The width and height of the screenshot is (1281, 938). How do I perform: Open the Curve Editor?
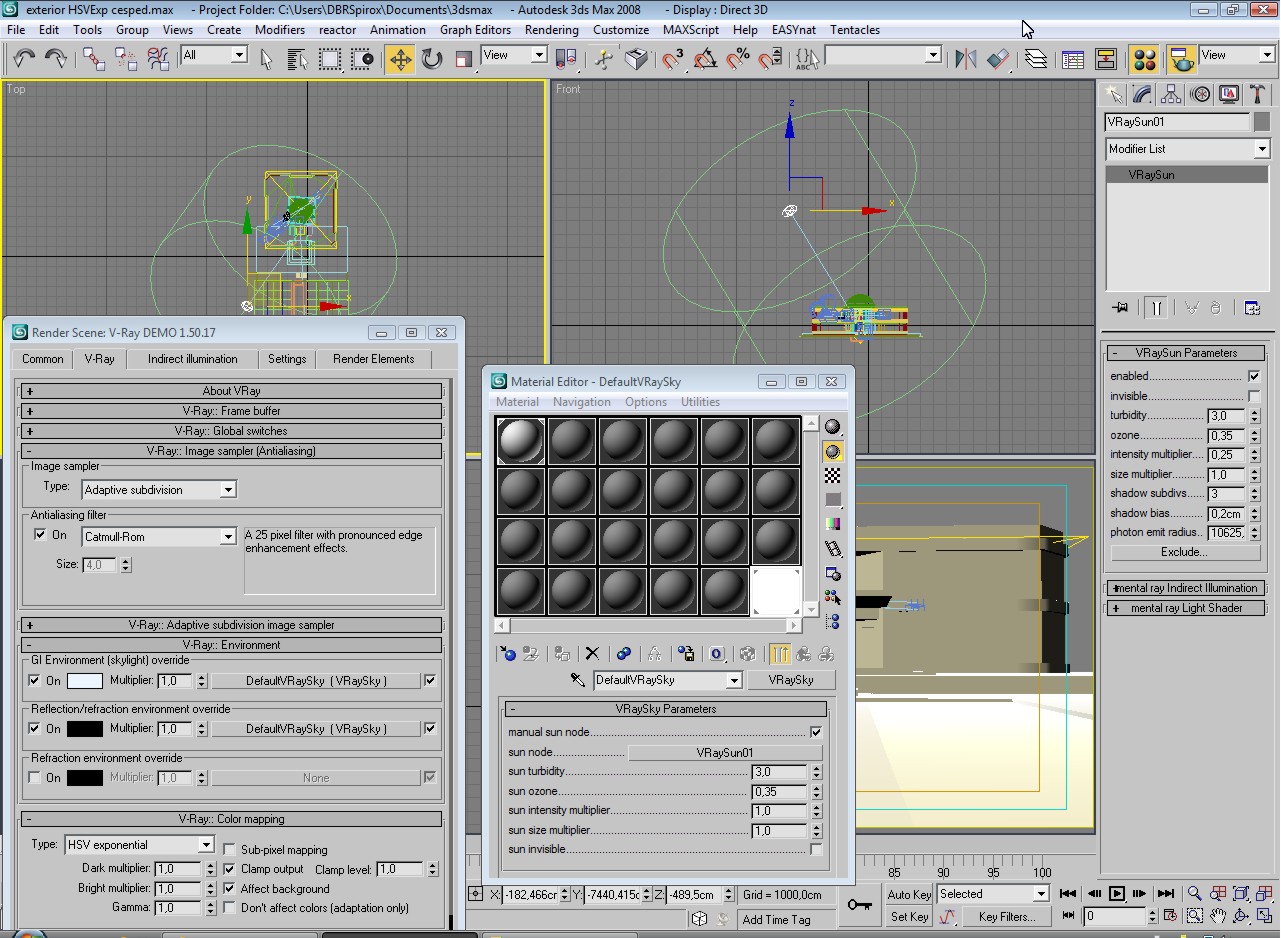[x=1073, y=59]
